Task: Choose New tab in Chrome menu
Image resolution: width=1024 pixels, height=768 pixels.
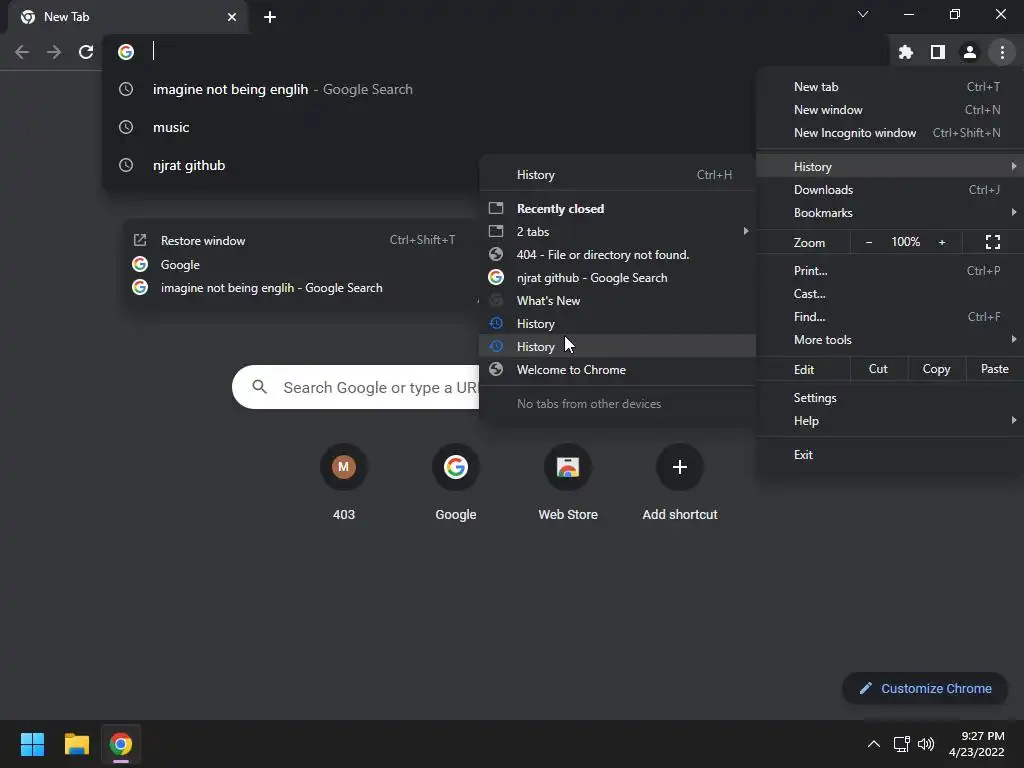Action: [890, 87]
